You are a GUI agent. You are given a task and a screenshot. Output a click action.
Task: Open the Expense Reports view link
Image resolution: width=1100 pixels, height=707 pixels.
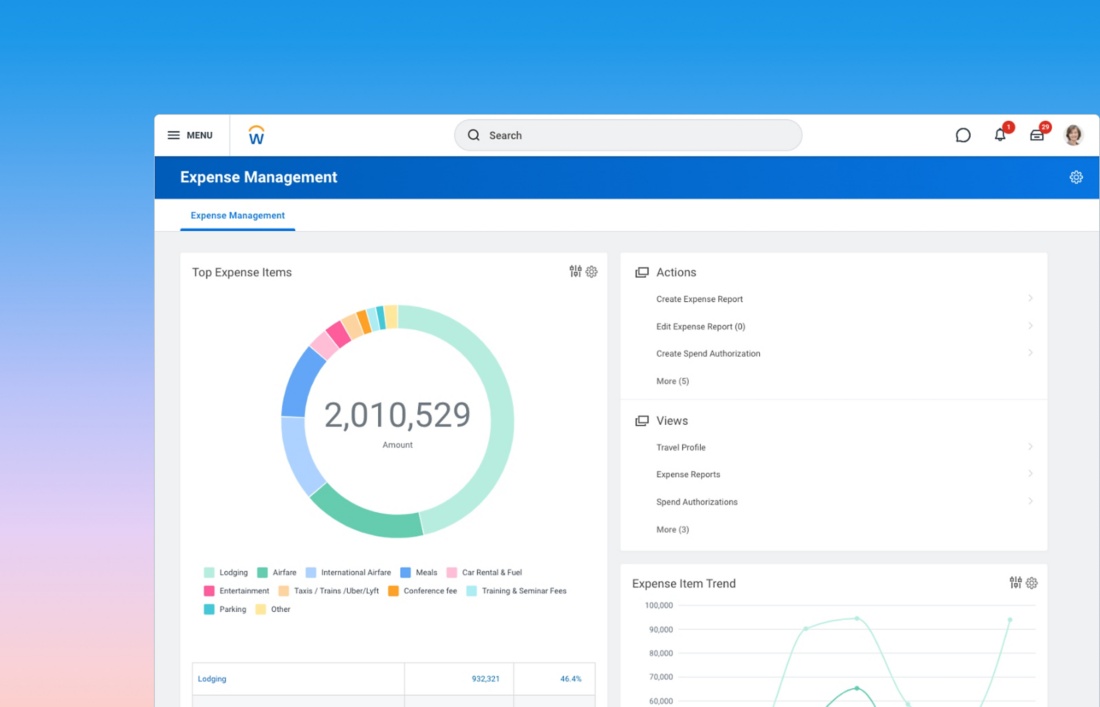coord(688,475)
